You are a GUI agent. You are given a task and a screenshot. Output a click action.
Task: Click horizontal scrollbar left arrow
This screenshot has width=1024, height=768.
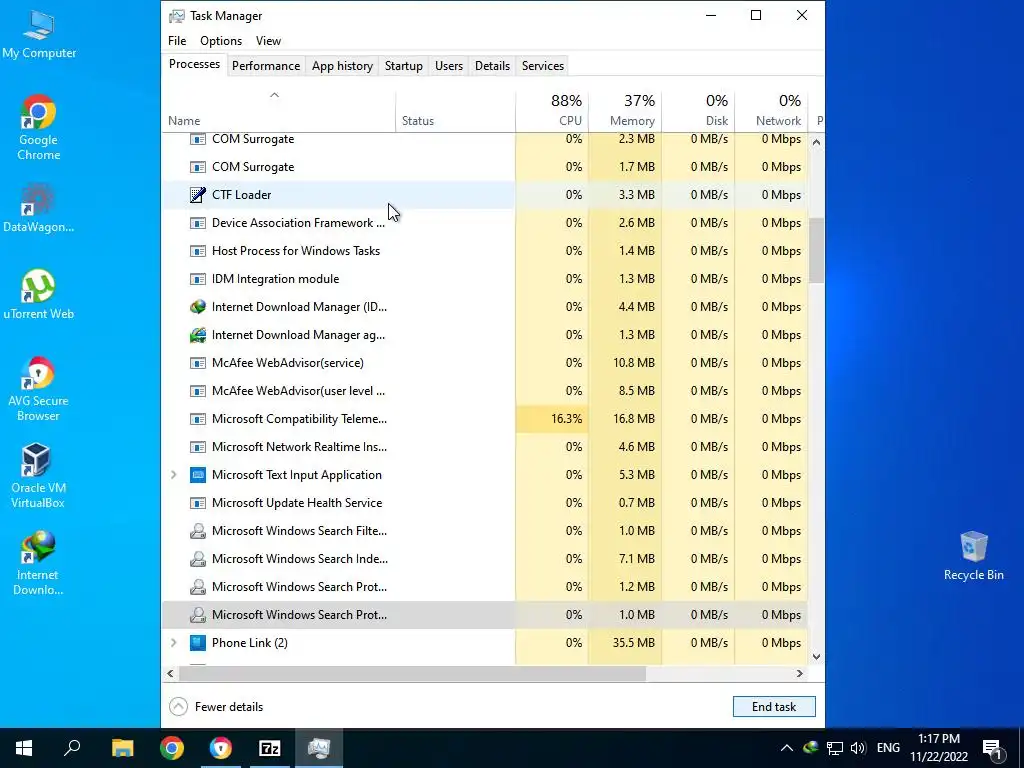tap(170, 673)
